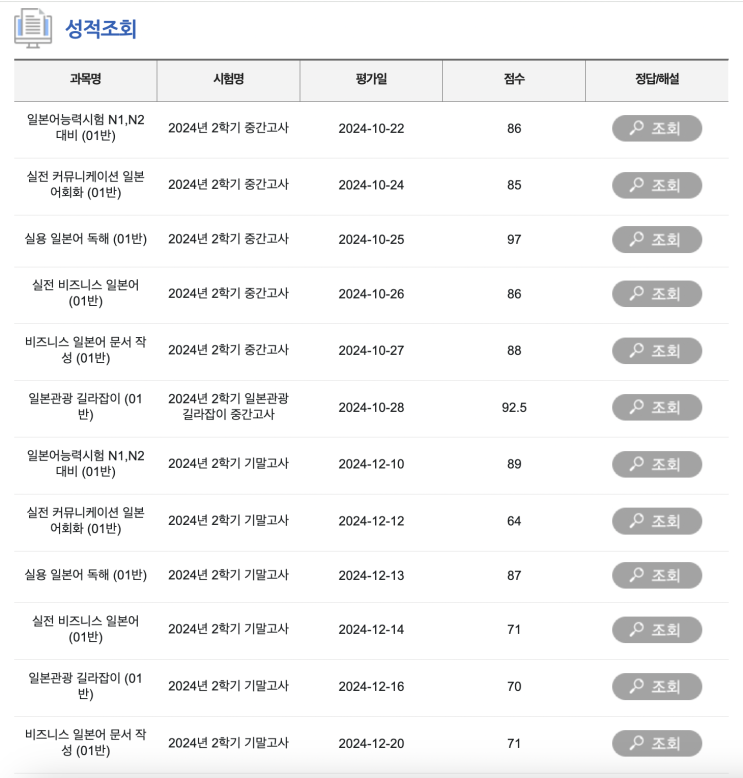Open 조회 for 2024-10-27 midterm
Image resolution: width=743 pixels, height=778 pixels.
[657, 351]
